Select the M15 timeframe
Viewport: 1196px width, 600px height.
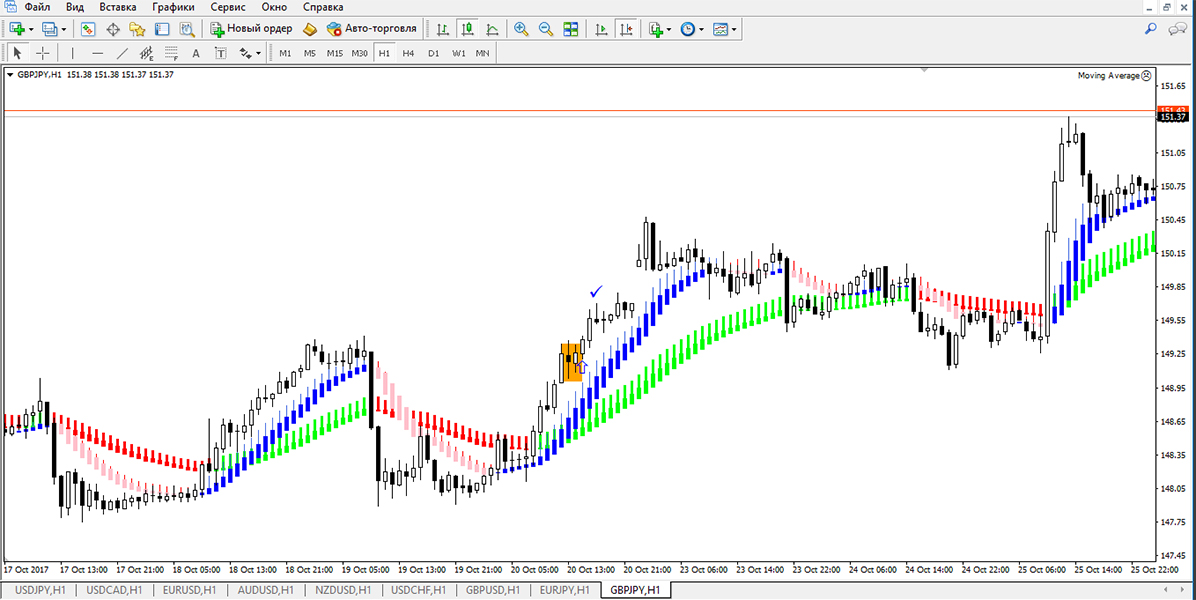pyautogui.click(x=335, y=53)
